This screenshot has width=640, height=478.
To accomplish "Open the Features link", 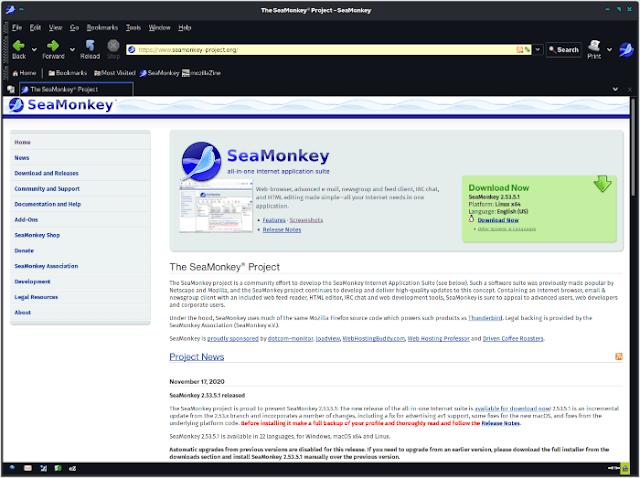I will [274, 220].
